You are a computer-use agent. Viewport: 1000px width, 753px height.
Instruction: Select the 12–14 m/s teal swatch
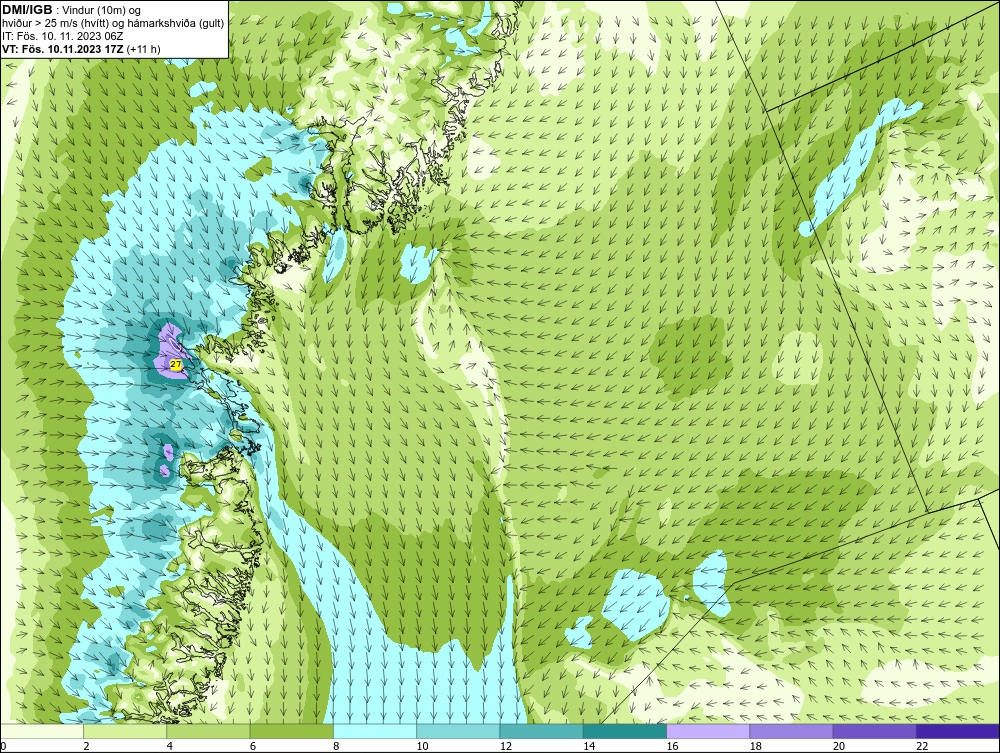click(541, 731)
